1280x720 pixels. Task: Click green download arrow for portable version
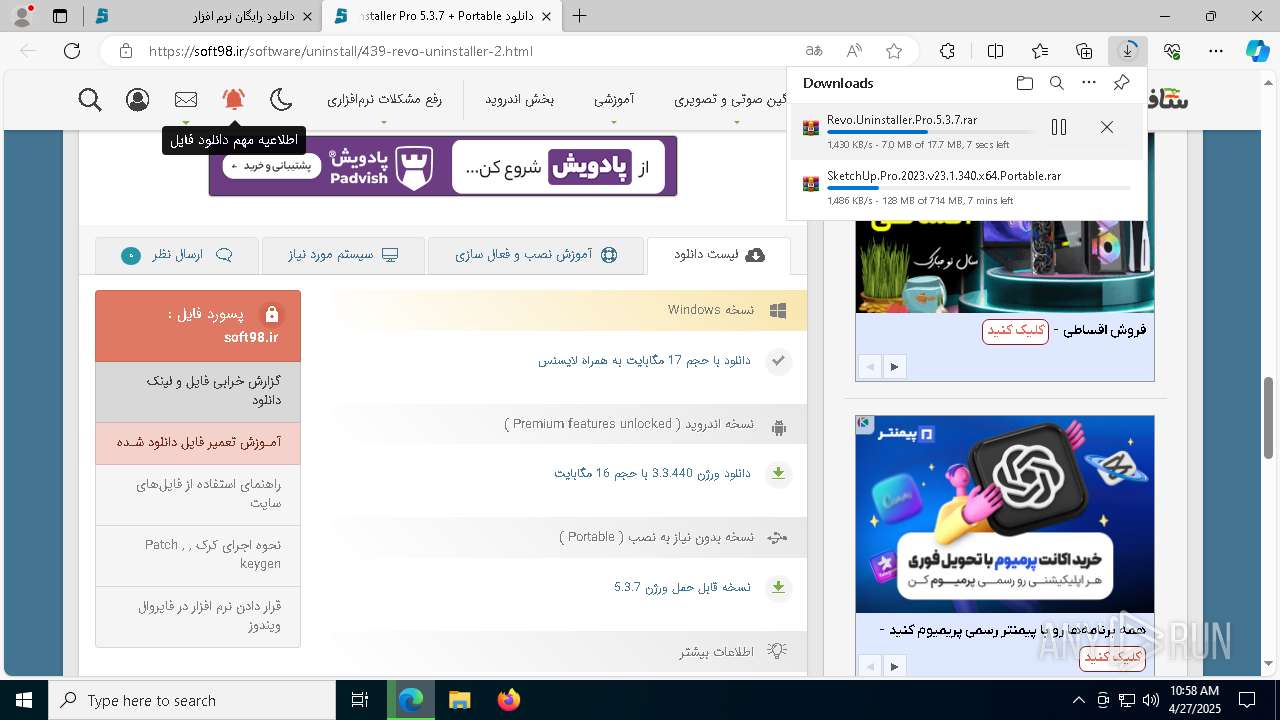click(x=778, y=587)
